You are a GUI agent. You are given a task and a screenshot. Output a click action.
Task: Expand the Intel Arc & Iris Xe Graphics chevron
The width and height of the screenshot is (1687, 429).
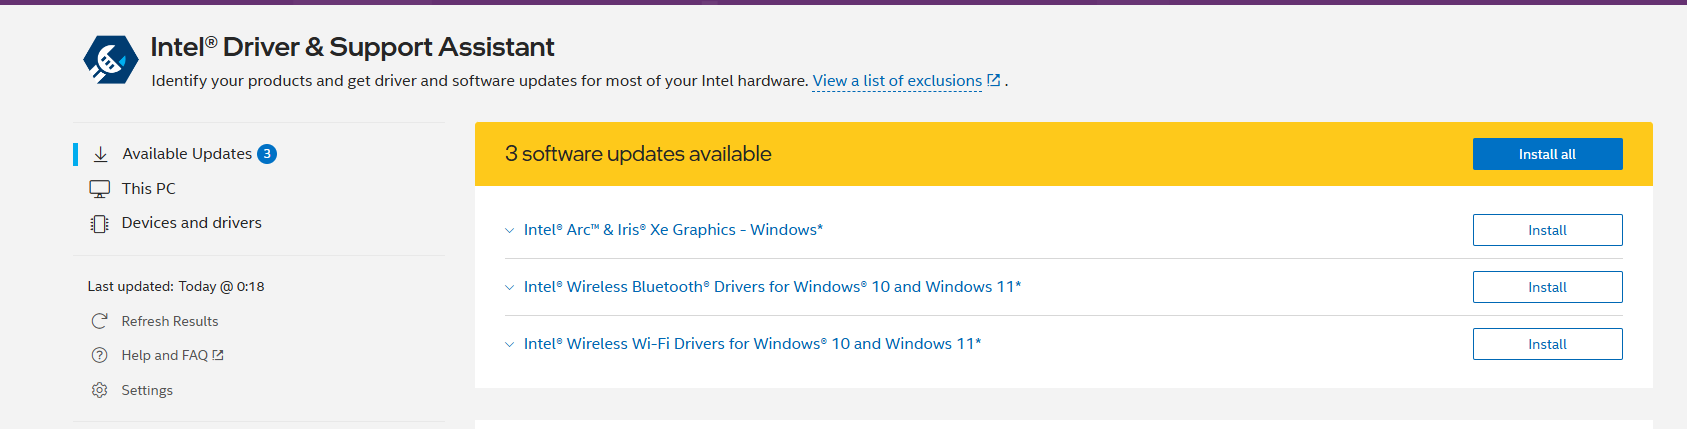click(509, 230)
